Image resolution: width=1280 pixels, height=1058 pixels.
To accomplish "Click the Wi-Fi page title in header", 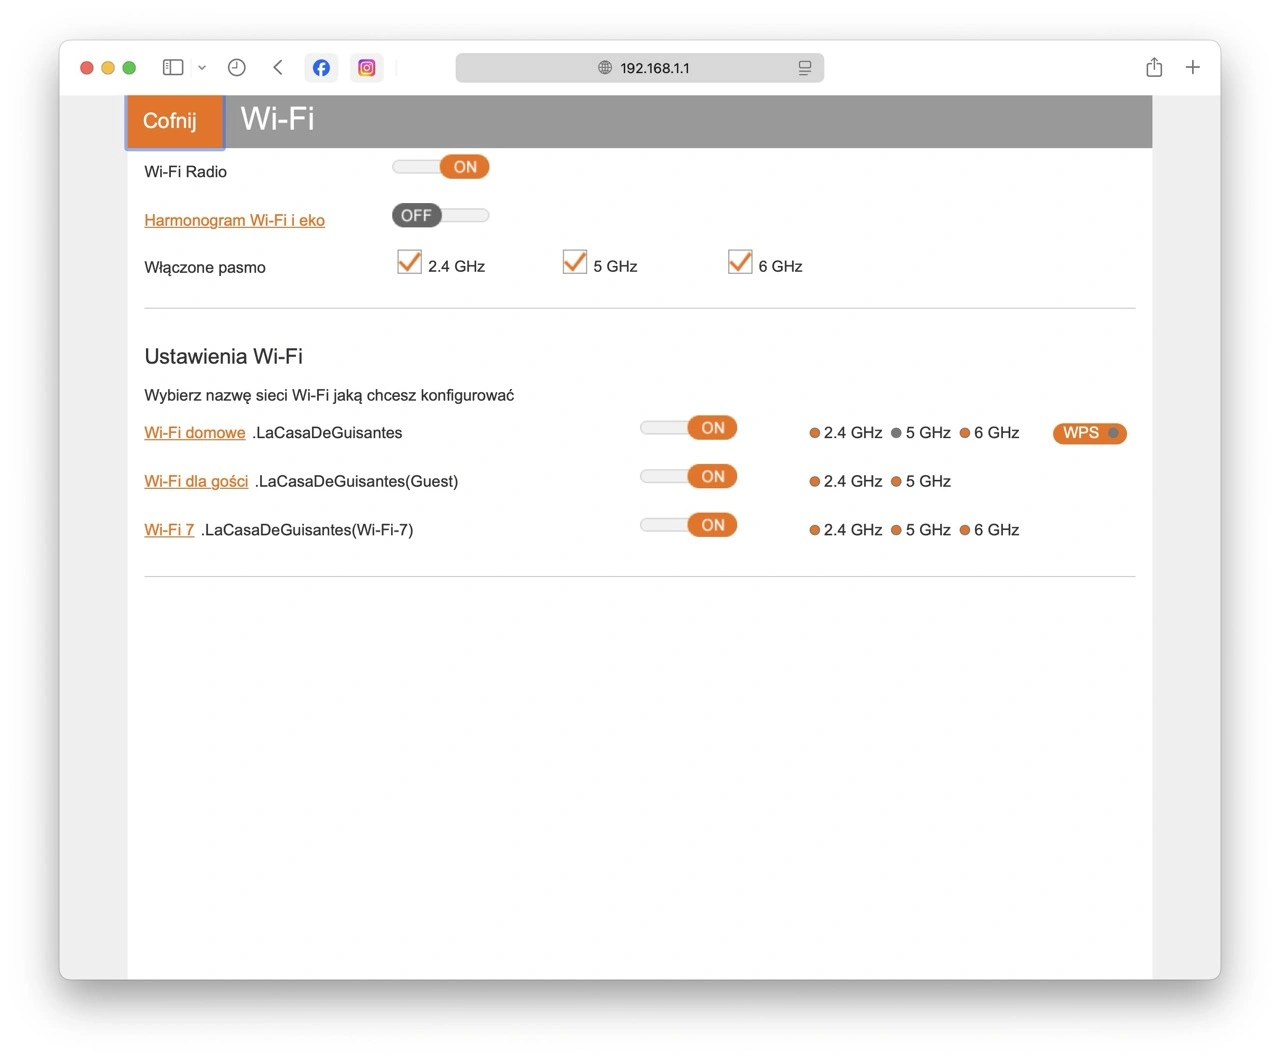I will 277,119.
